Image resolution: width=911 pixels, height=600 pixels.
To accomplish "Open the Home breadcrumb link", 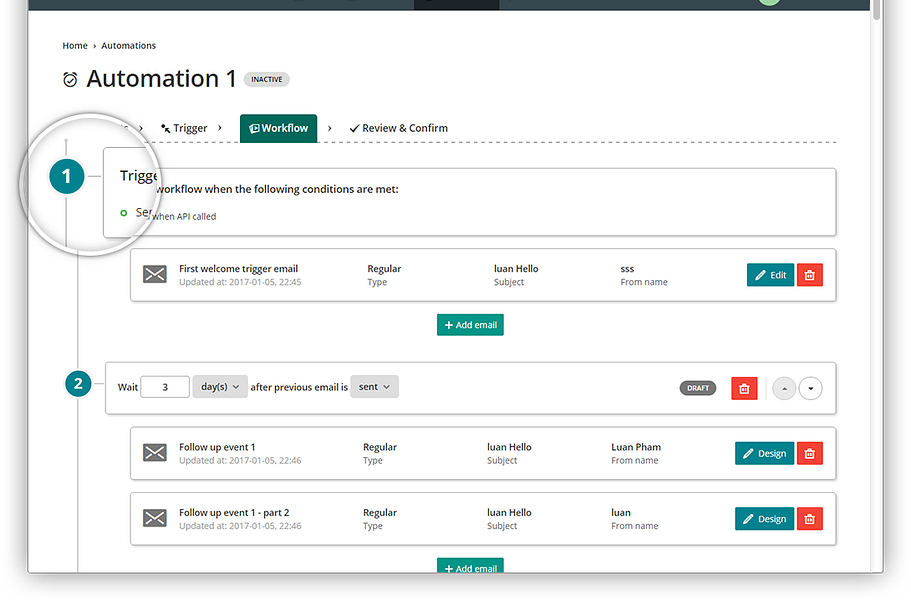I will 75,45.
